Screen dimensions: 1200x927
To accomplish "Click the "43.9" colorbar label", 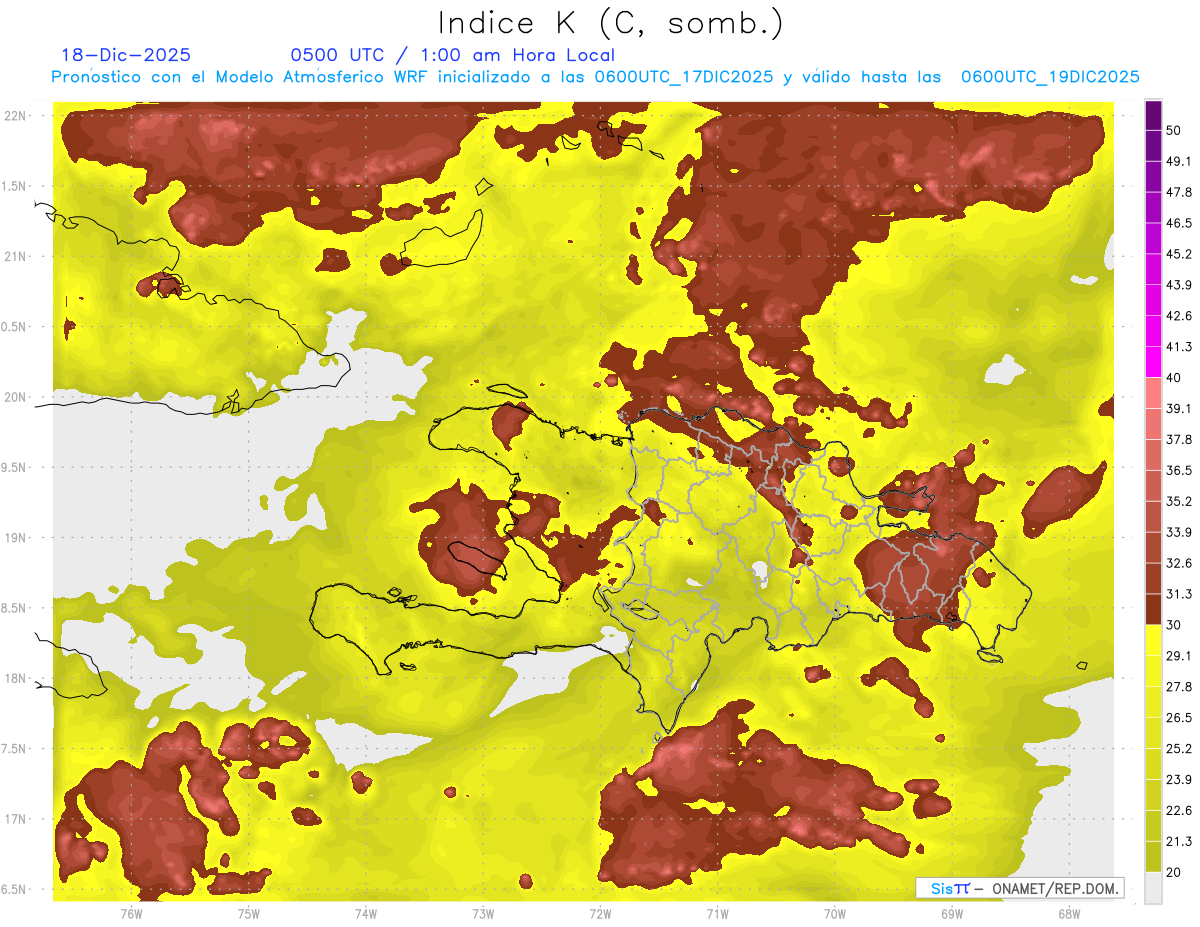I will click(1179, 285).
